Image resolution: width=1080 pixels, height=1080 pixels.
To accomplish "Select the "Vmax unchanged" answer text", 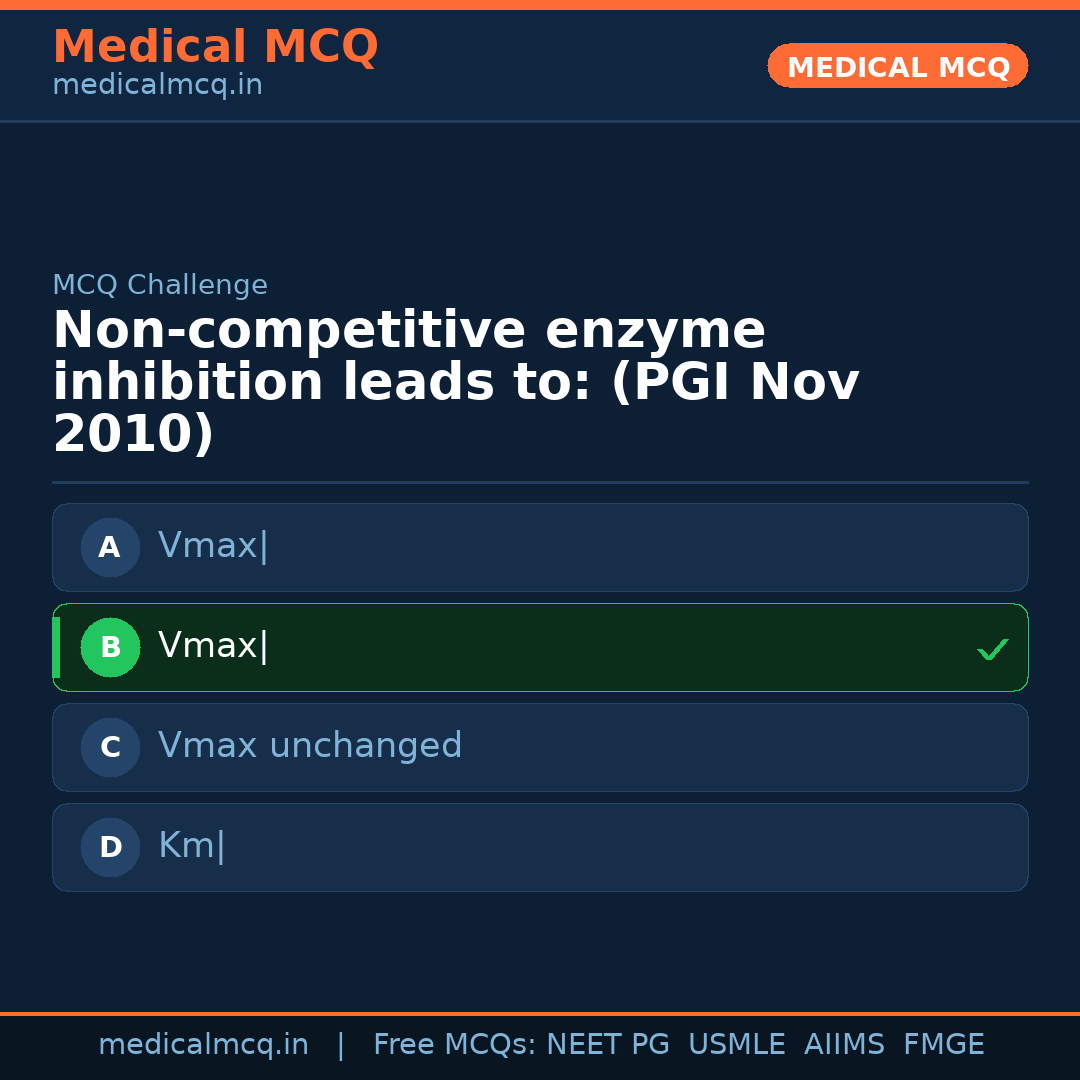I will click(x=310, y=746).
